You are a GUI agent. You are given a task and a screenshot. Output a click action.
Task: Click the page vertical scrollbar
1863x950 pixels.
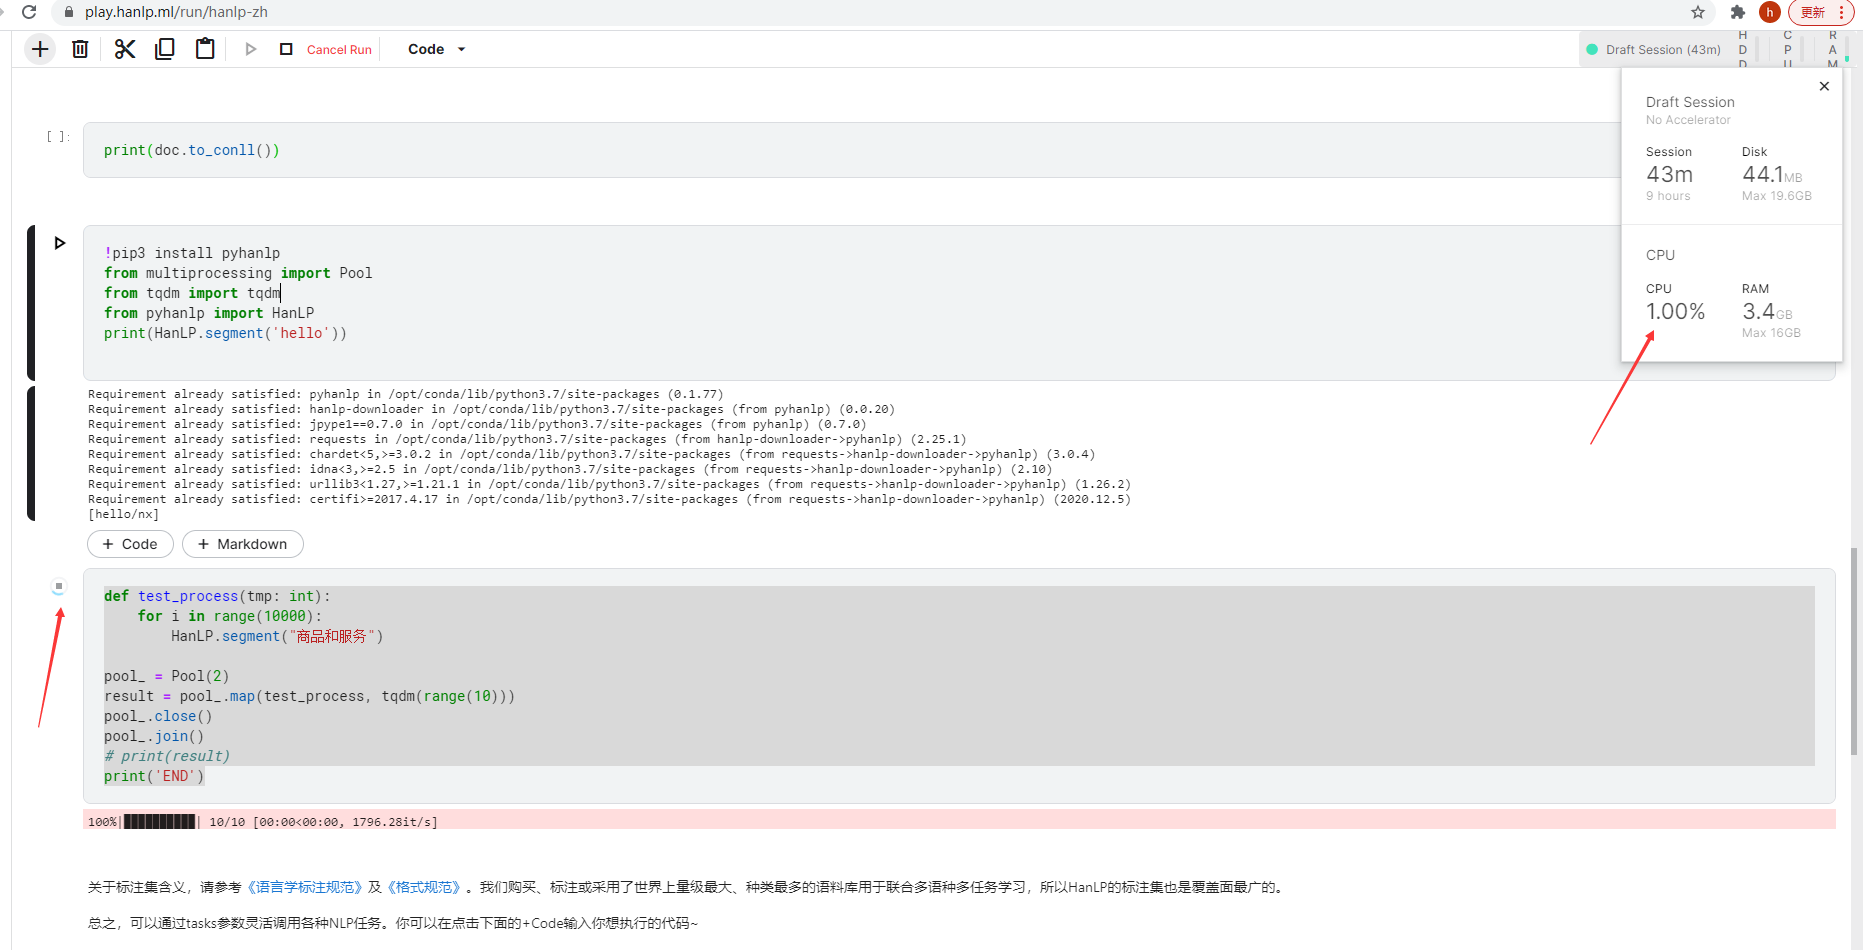1854,650
